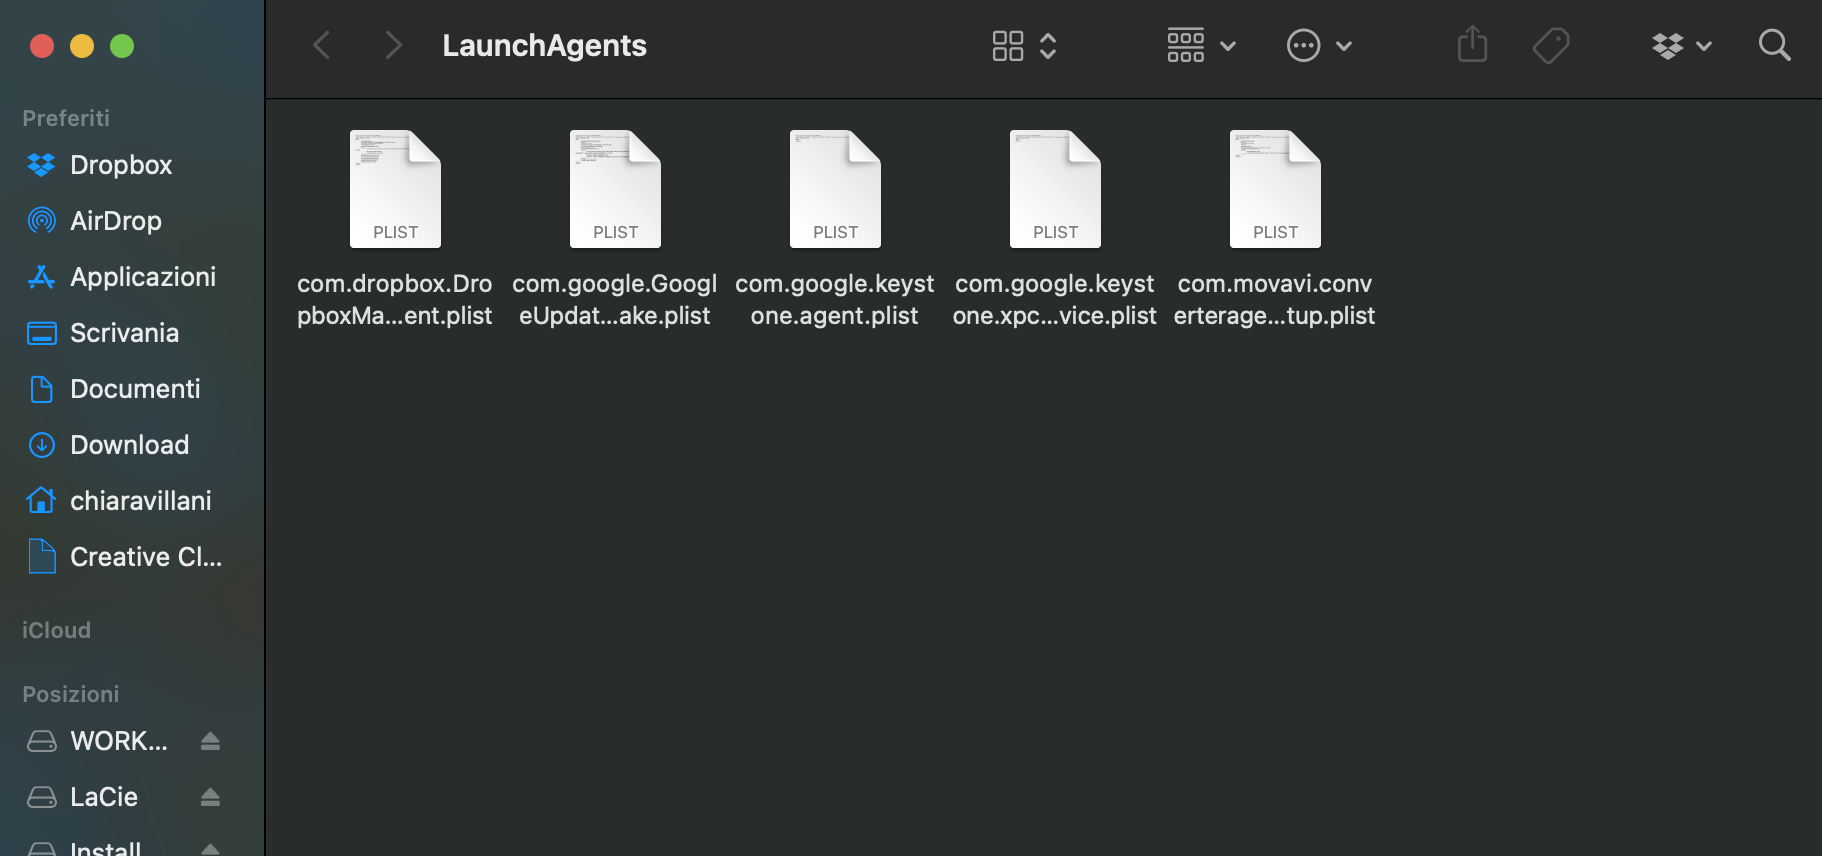The width and height of the screenshot is (1822, 856).
Task: Click keystone.agent.plist file name
Action: click(835, 300)
